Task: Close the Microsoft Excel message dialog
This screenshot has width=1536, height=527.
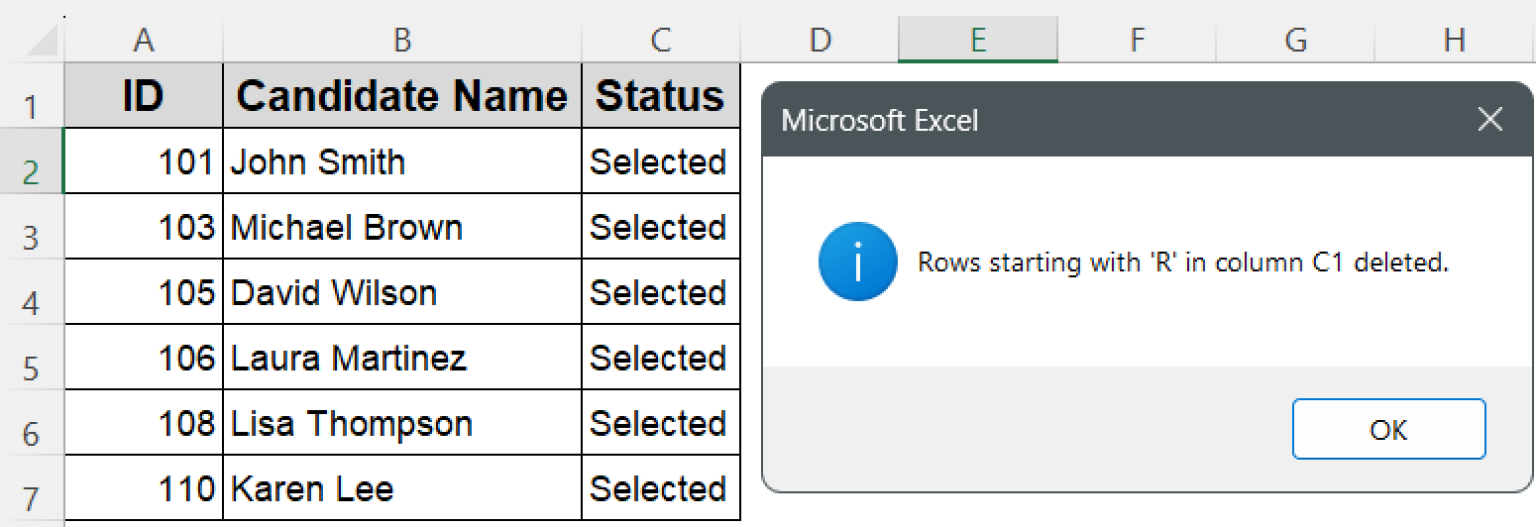Action: tap(1489, 120)
